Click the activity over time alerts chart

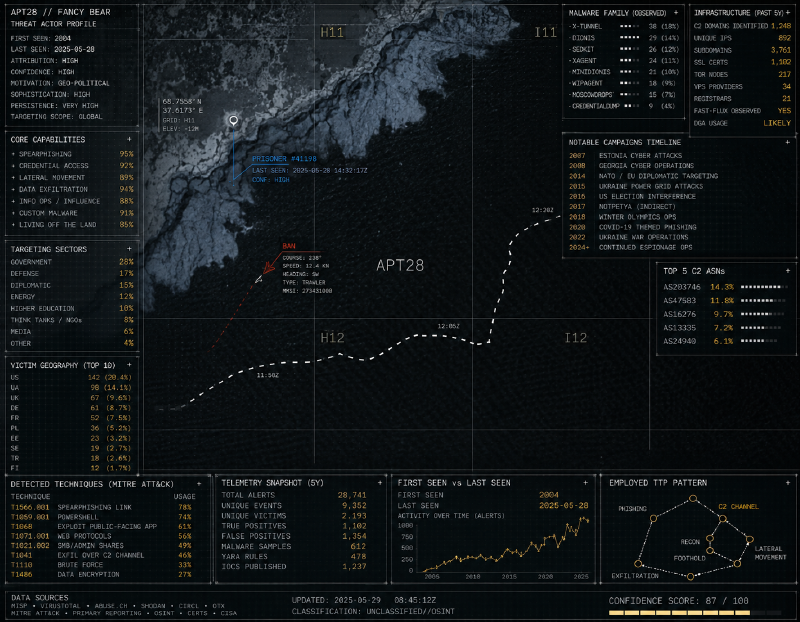(501, 548)
